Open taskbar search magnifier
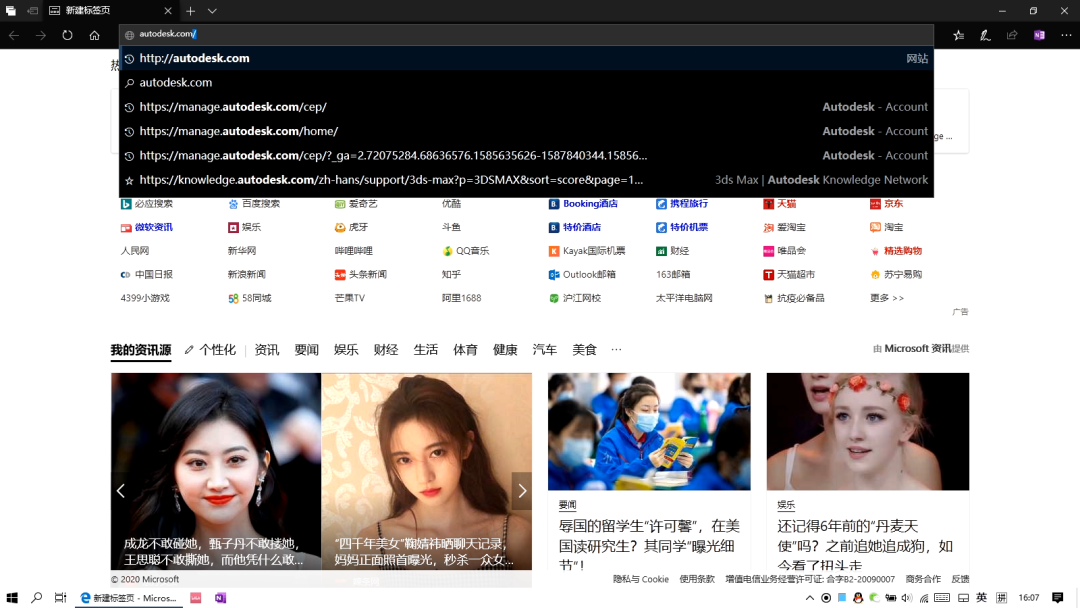This screenshot has width=1080, height=608. coord(37,598)
